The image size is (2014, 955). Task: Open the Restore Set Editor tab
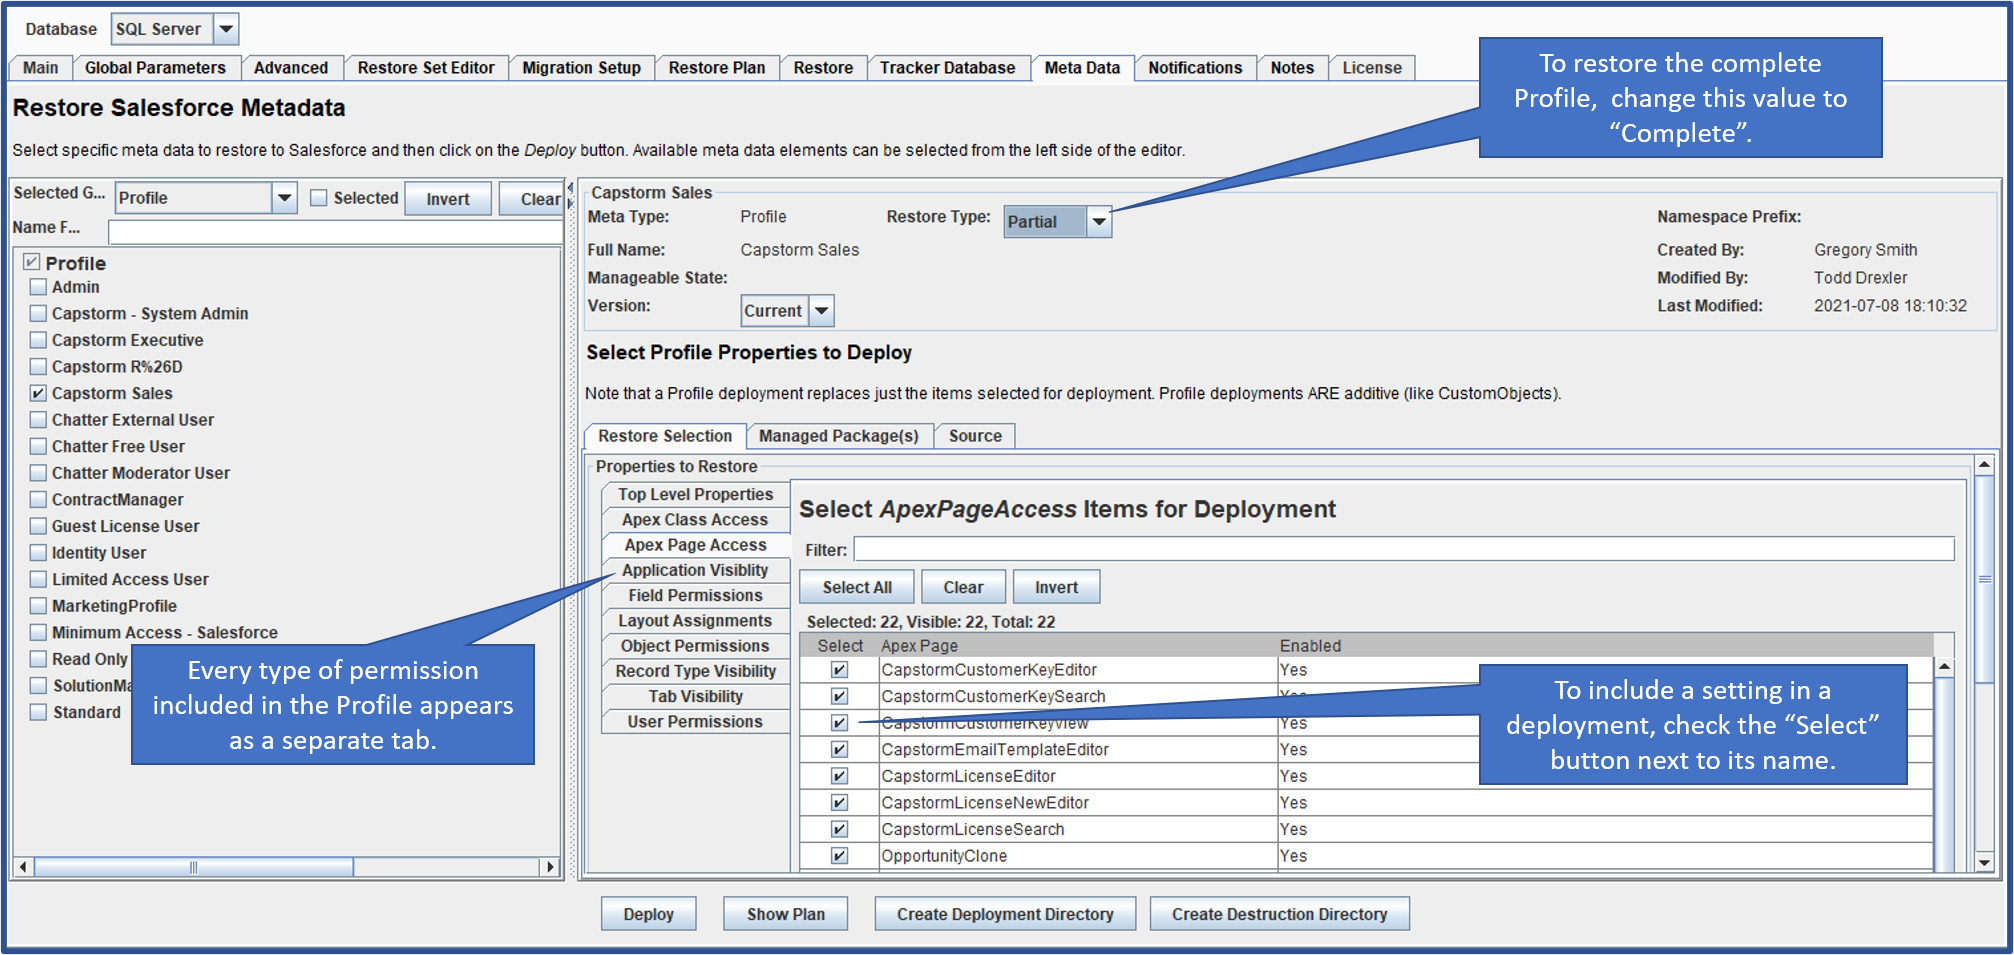pos(426,68)
